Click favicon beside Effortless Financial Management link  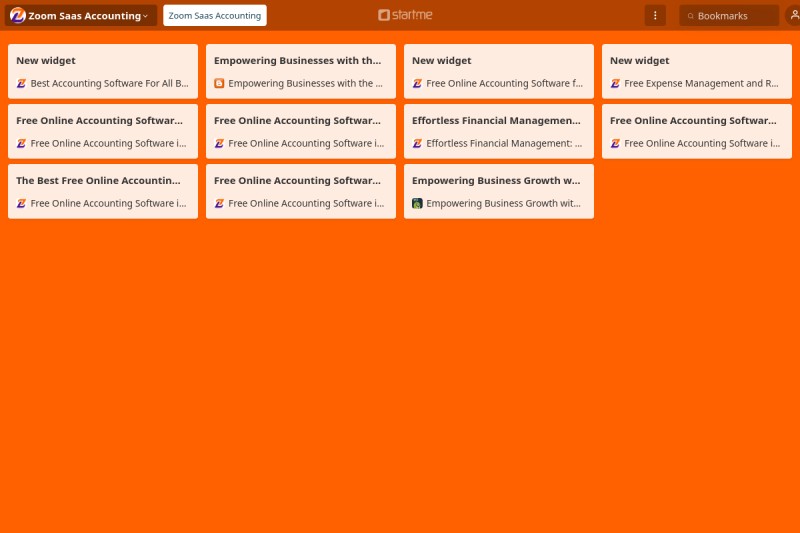[417, 143]
